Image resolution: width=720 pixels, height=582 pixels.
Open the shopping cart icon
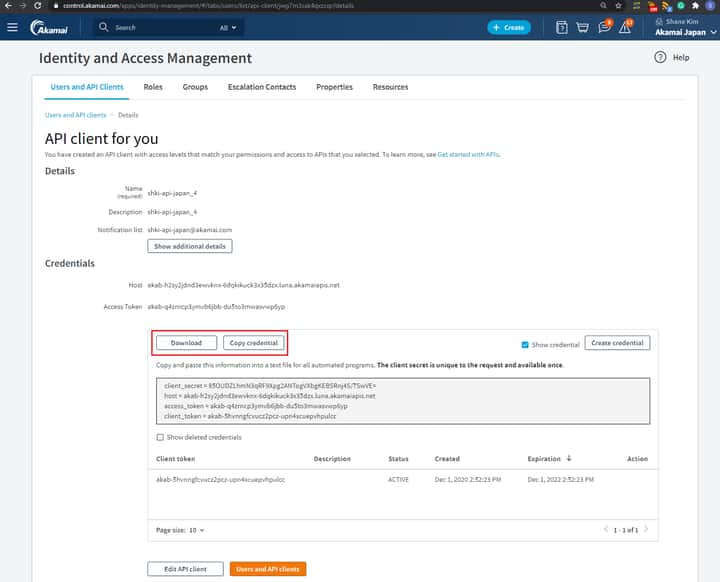coord(583,27)
